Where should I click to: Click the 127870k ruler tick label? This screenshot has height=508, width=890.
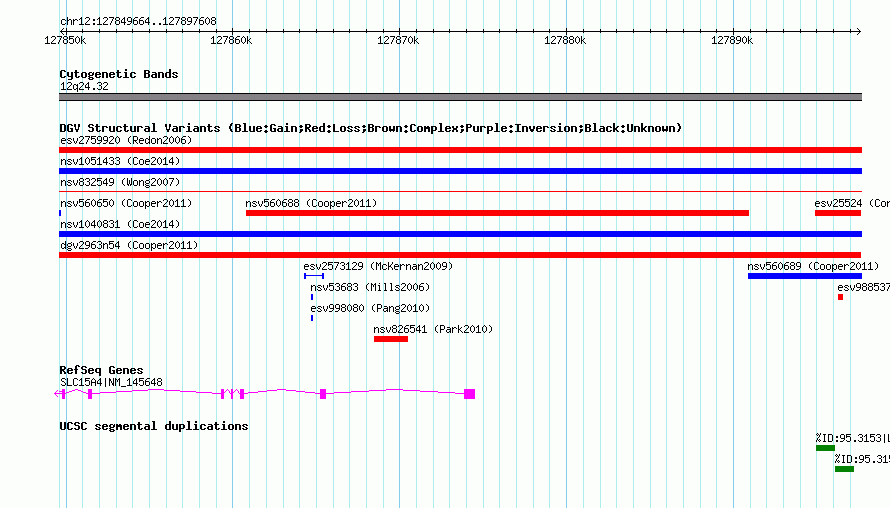(398, 40)
